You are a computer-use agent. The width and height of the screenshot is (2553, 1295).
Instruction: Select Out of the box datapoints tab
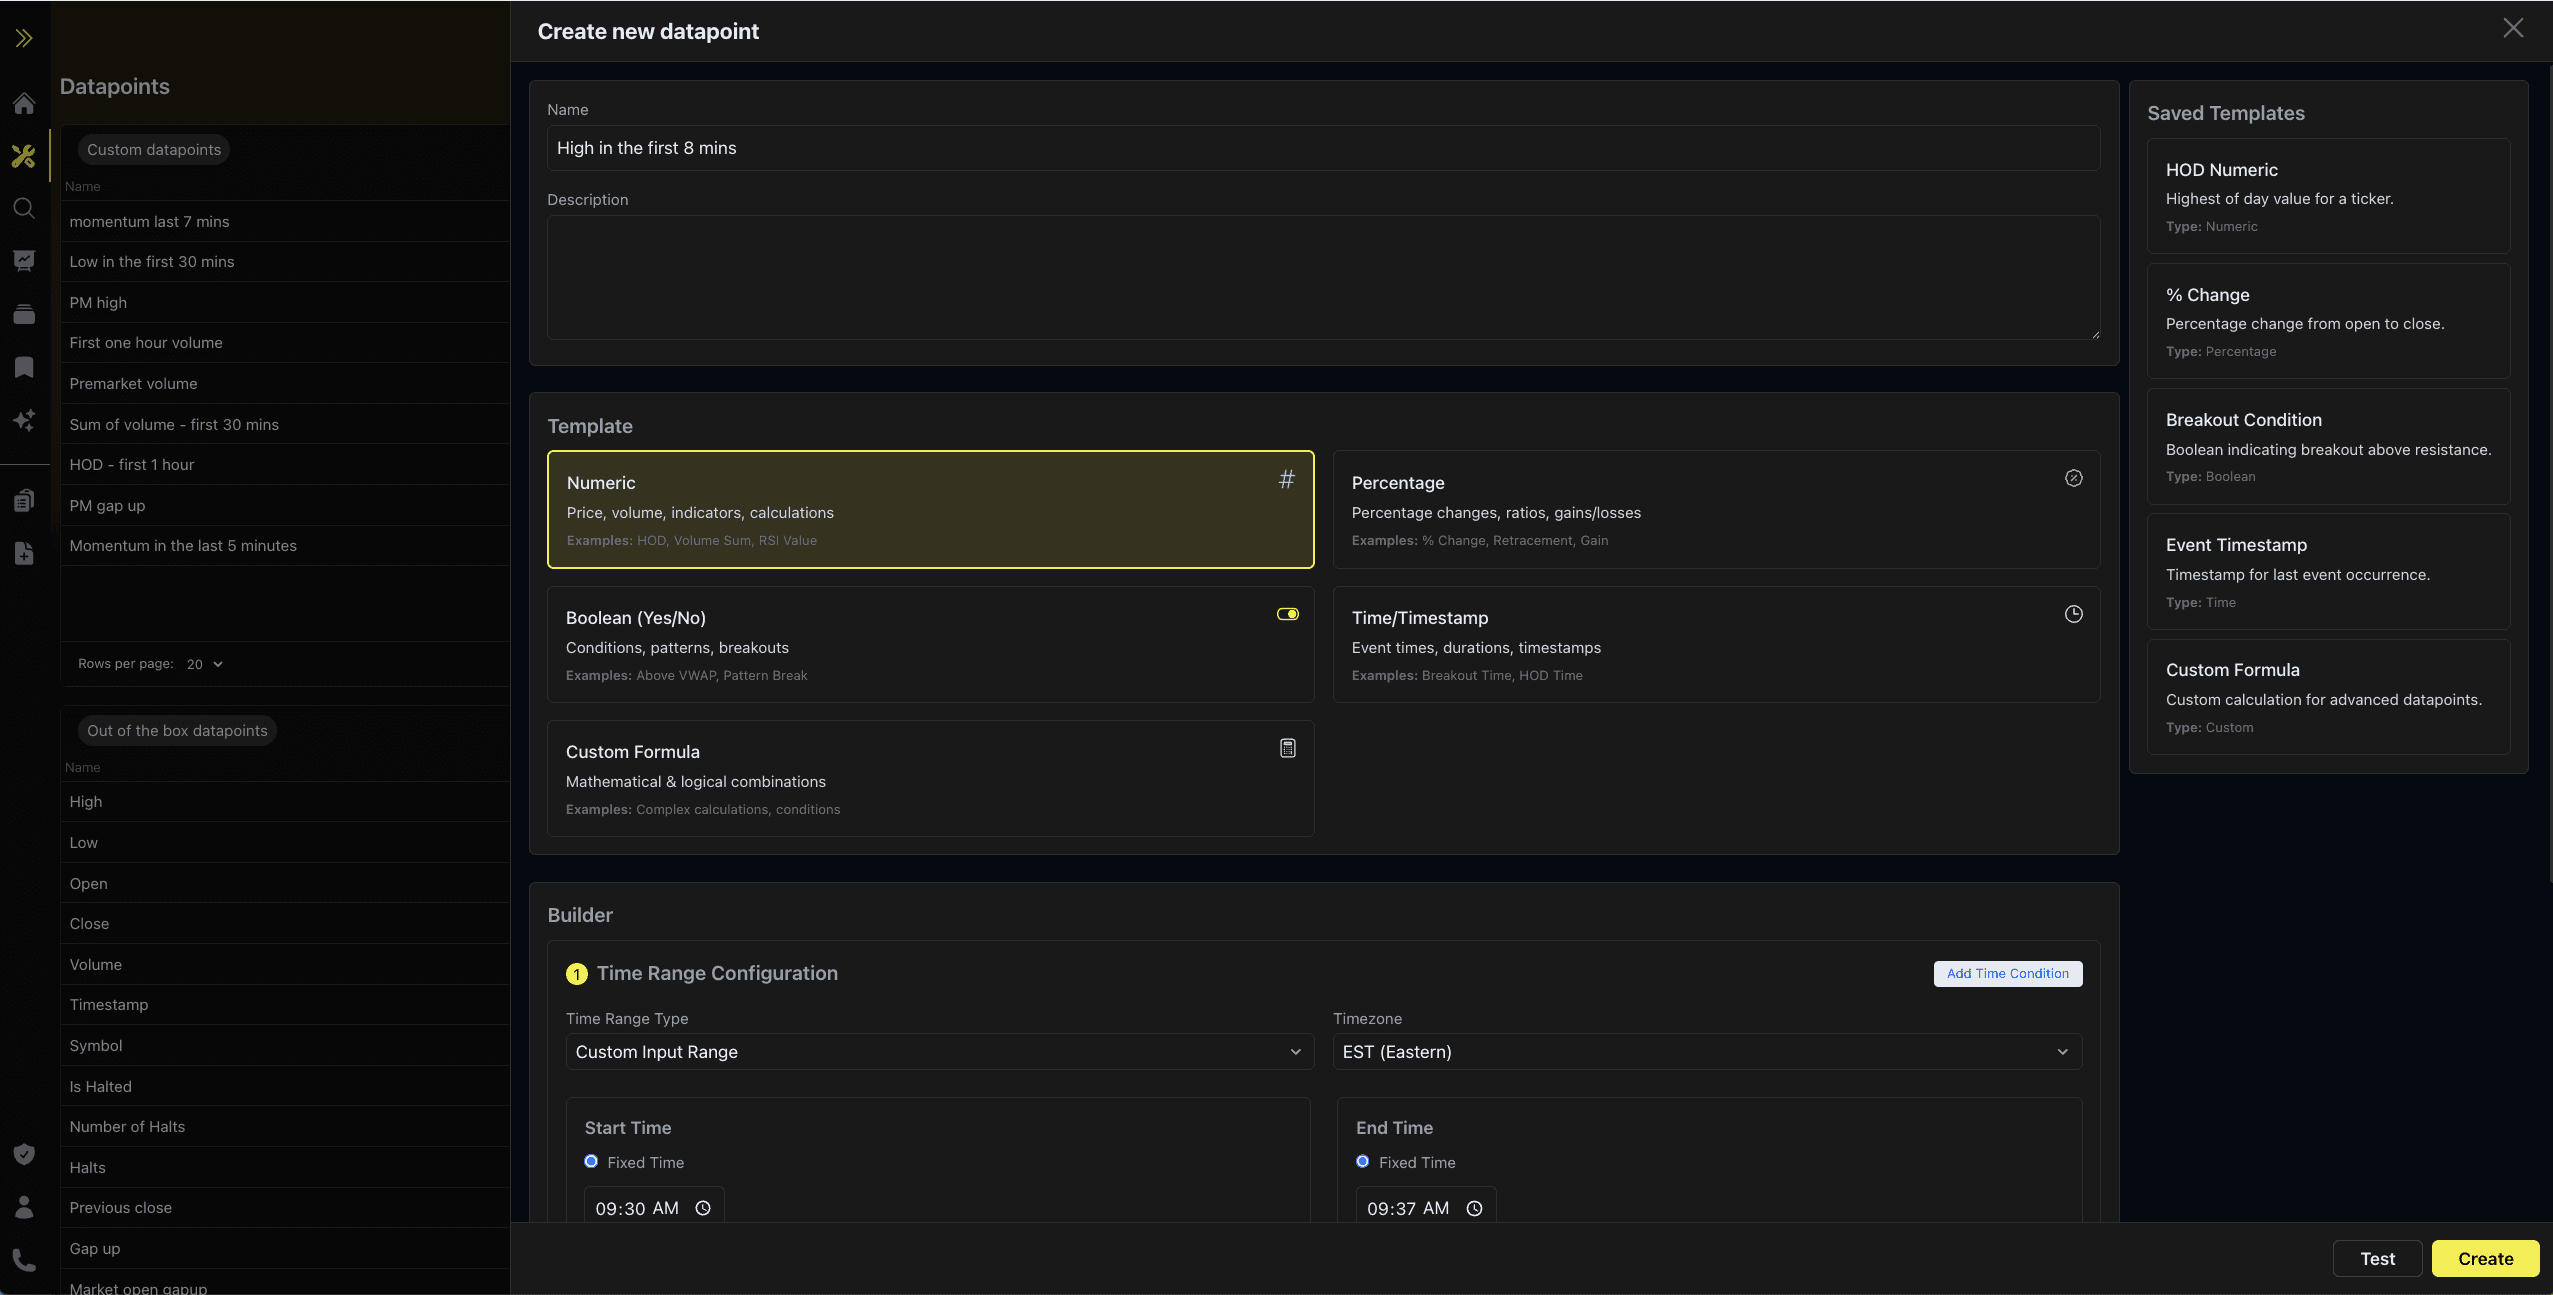pyautogui.click(x=177, y=730)
